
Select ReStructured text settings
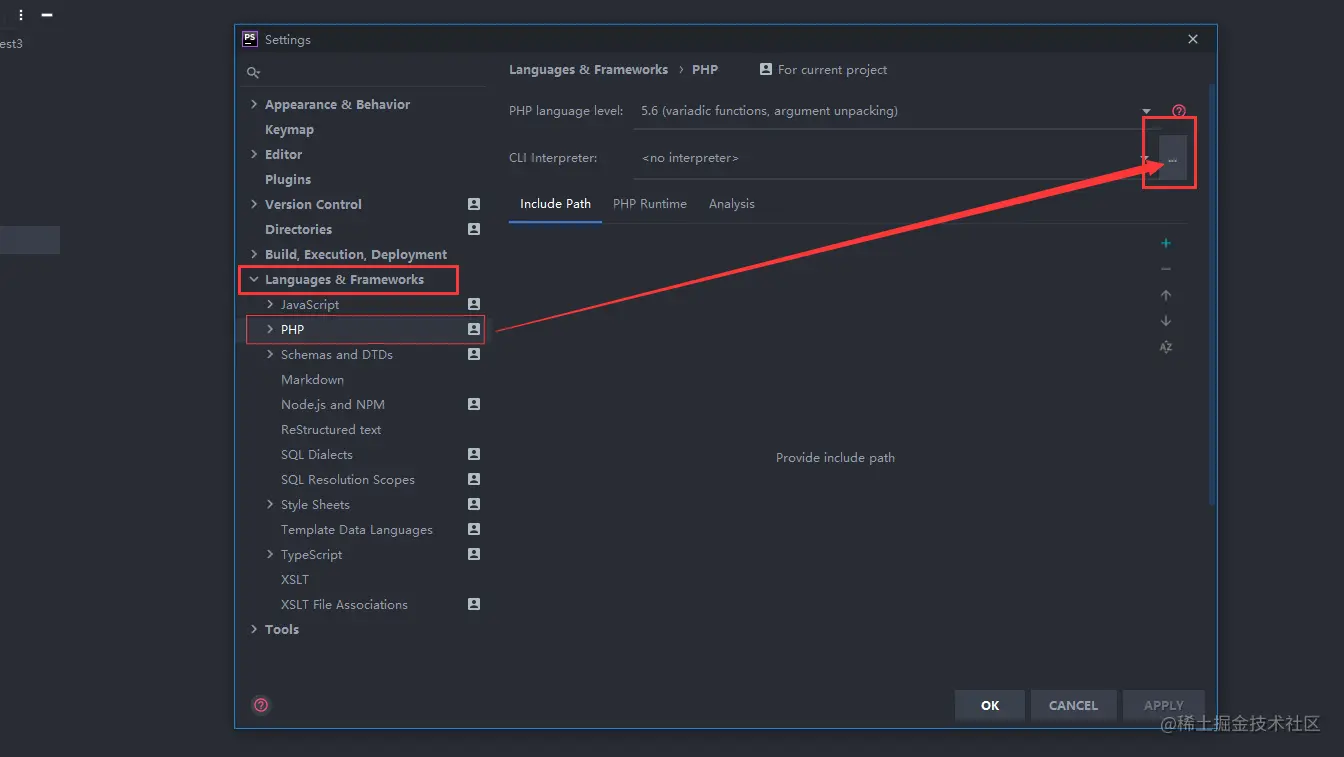[331, 429]
